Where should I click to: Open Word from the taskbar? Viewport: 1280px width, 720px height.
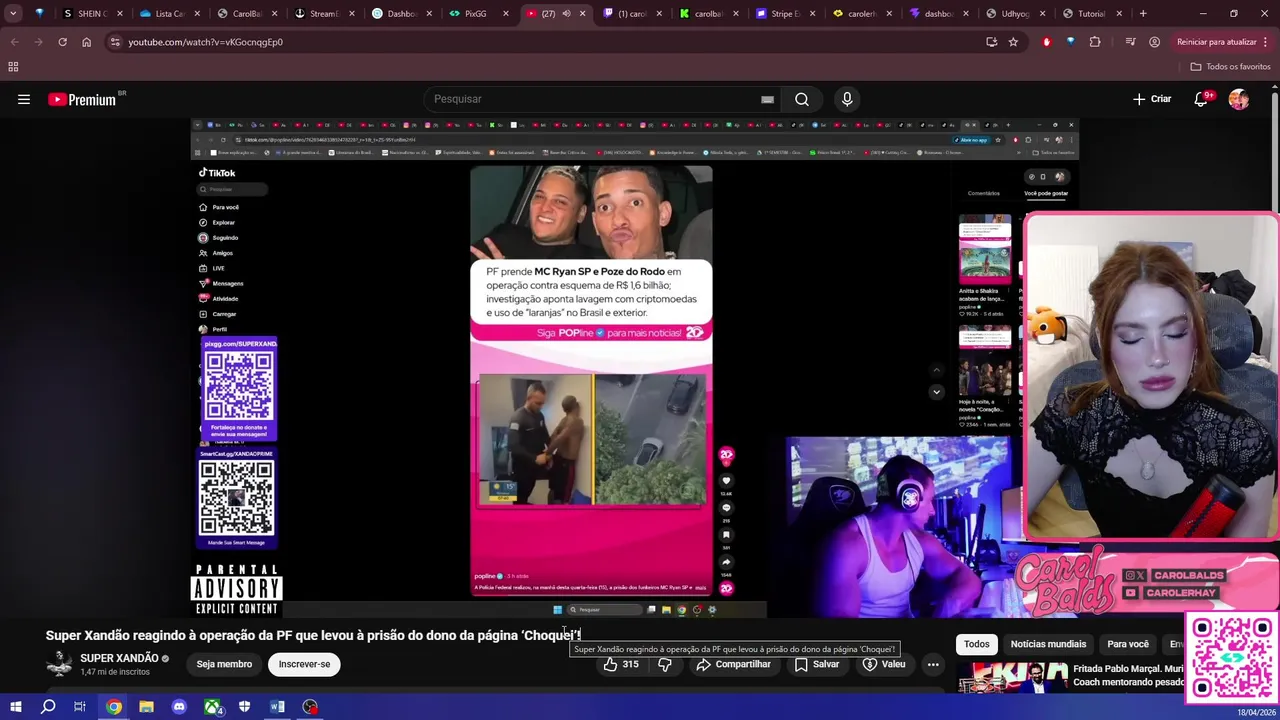pos(277,707)
